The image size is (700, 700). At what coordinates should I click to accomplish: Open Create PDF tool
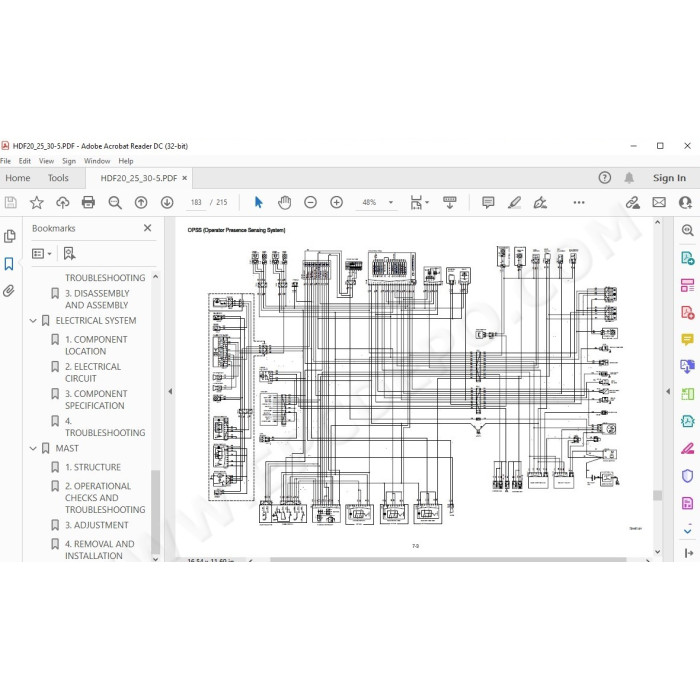point(688,312)
